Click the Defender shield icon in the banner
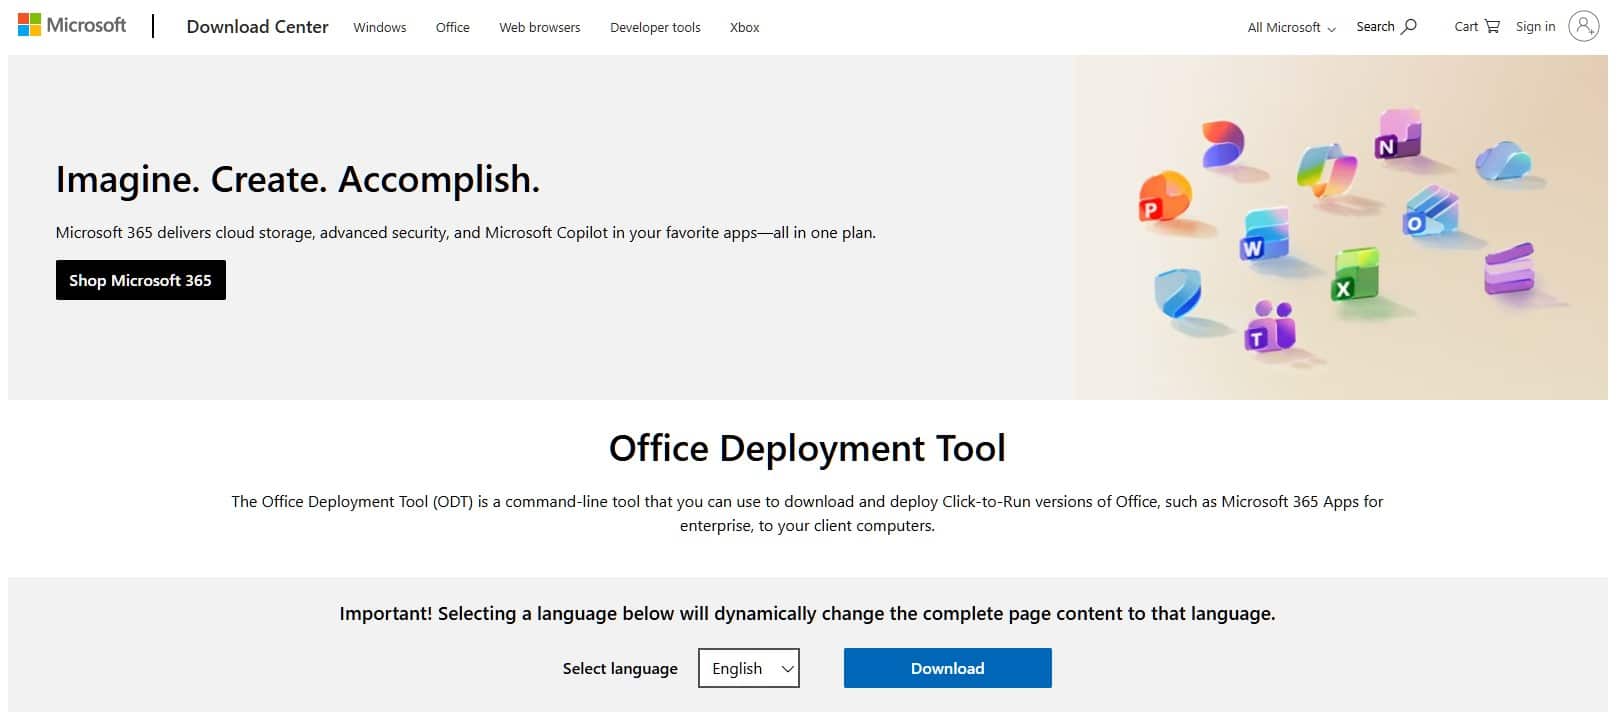The height and width of the screenshot is (726, 1621). tap(1177, 293)
